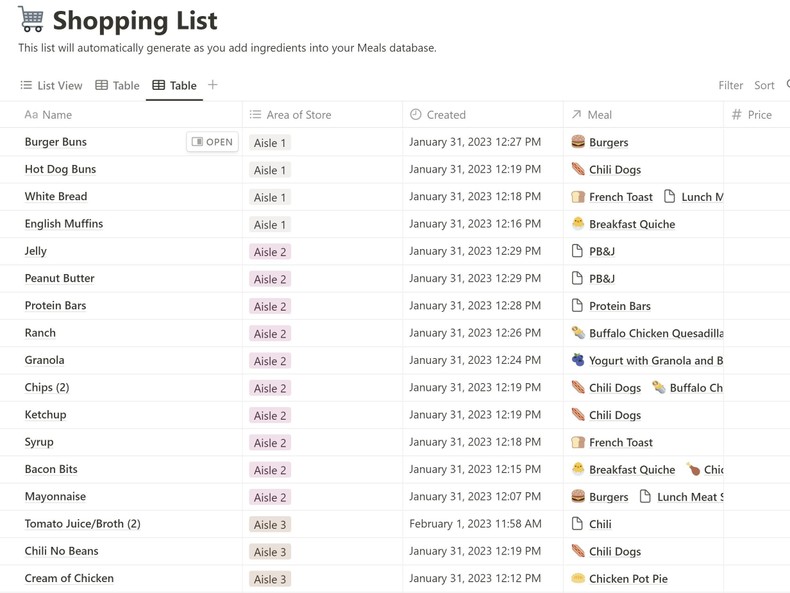Click the shopping cart page icon
790x593 pixels.
31,19
